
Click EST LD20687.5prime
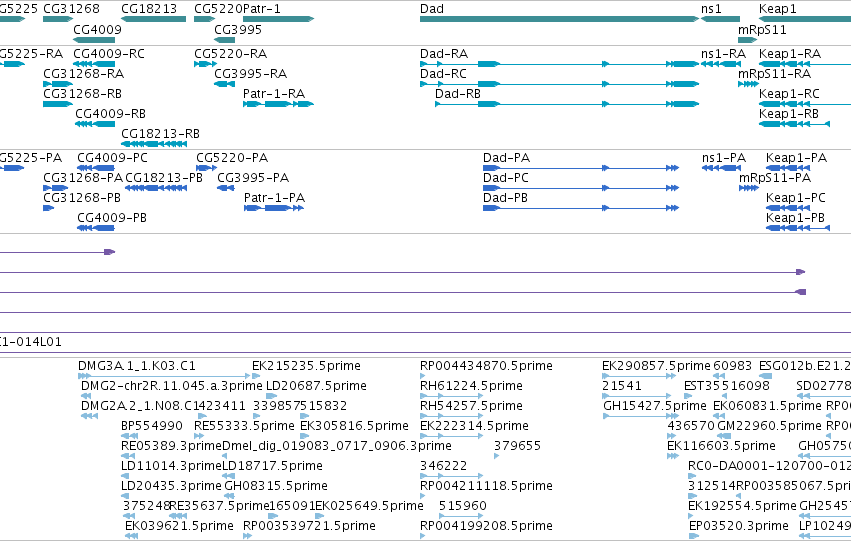(x=271, y=396)
